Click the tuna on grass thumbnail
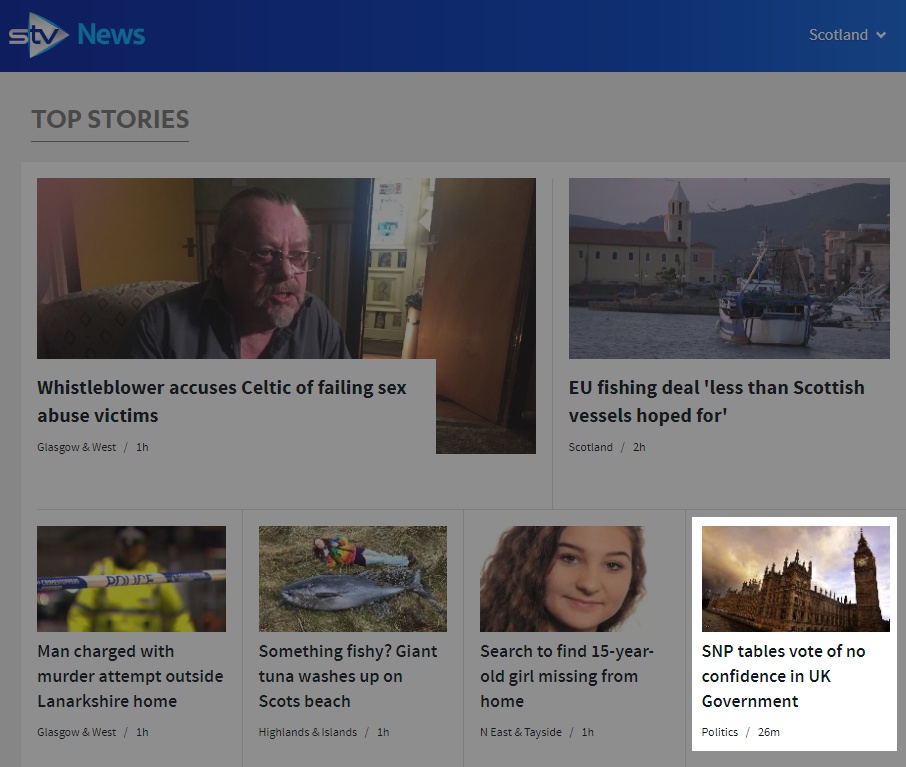Screen dimensions: 906x767 [352, 579]
